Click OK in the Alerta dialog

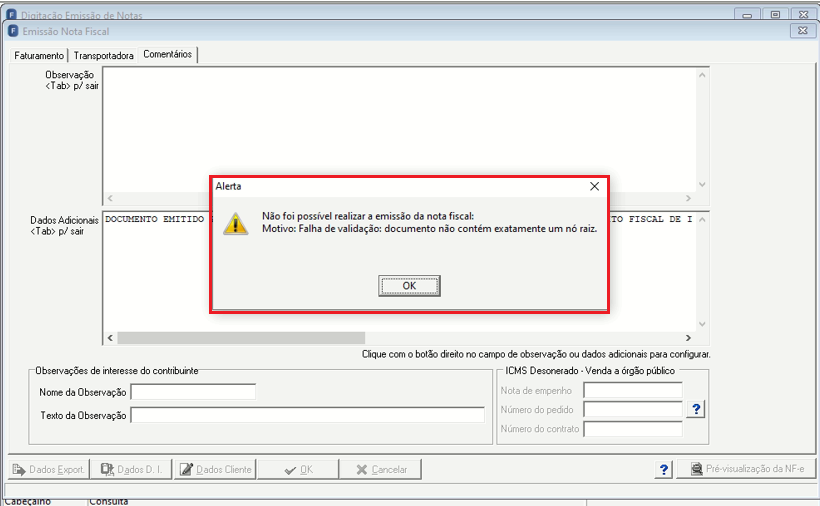coord(409,286)
